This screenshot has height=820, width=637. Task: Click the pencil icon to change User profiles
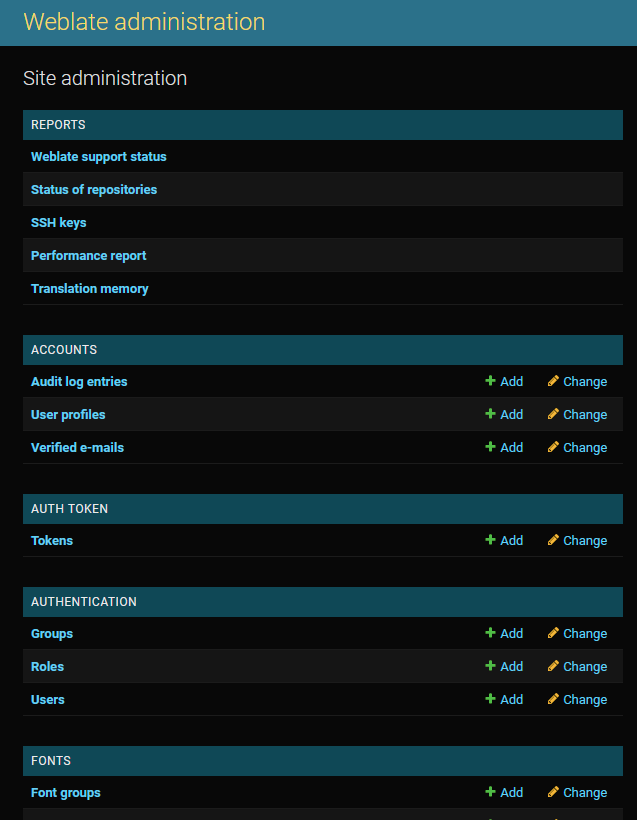pyautogui.click(x=552, y=414)
